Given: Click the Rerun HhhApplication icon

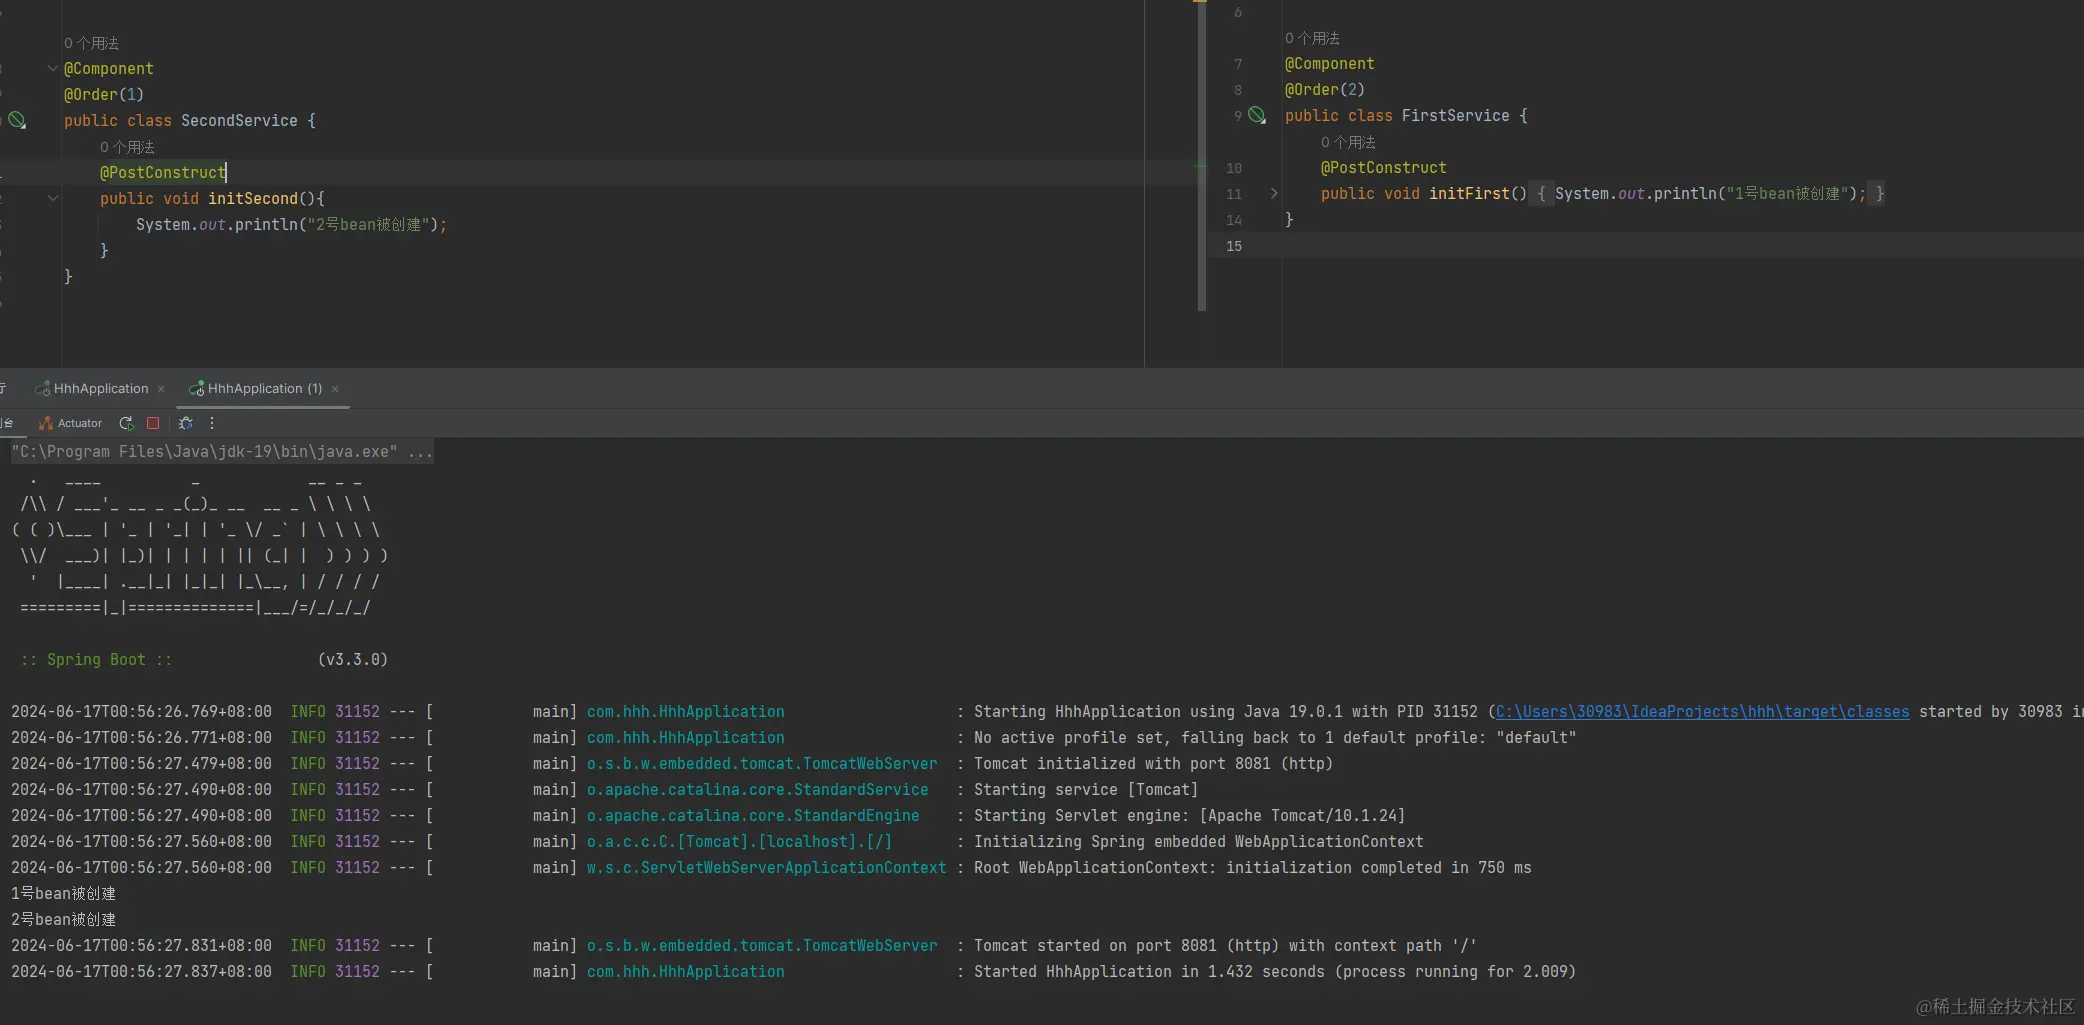Looking at the screenshot, I should 126,423.
